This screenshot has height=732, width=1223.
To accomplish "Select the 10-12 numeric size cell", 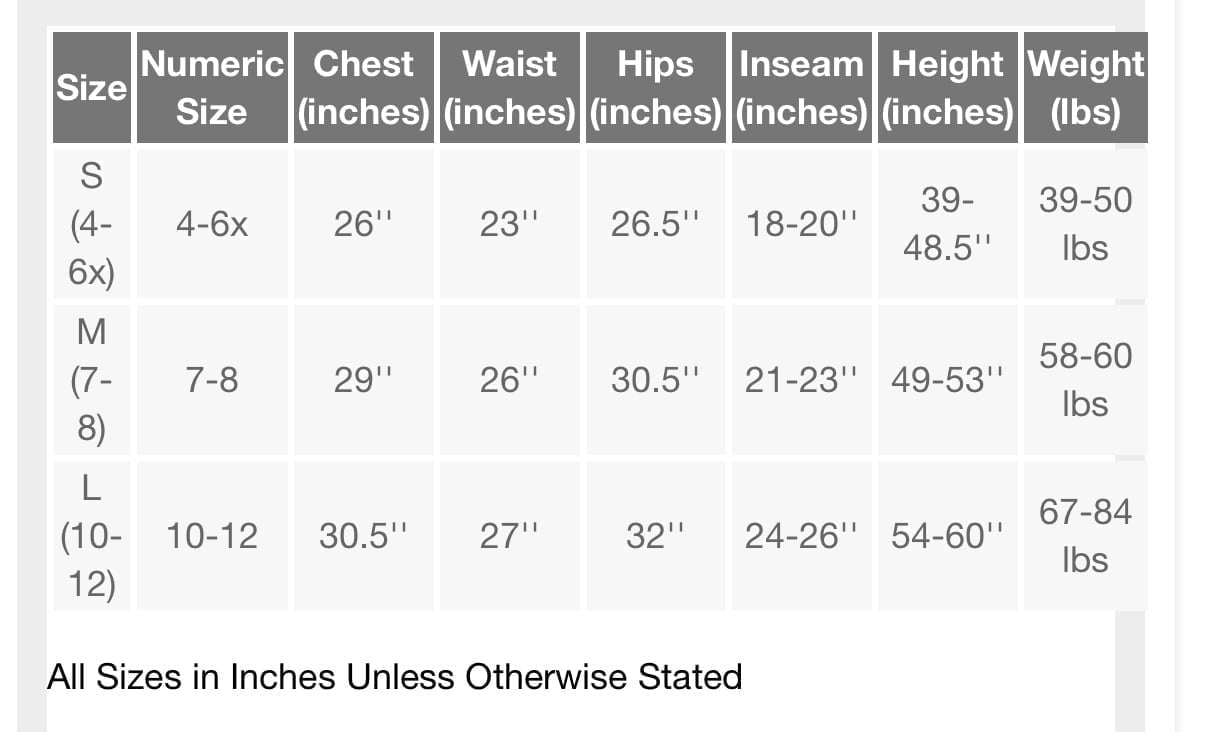I will (x=212, y=535).
